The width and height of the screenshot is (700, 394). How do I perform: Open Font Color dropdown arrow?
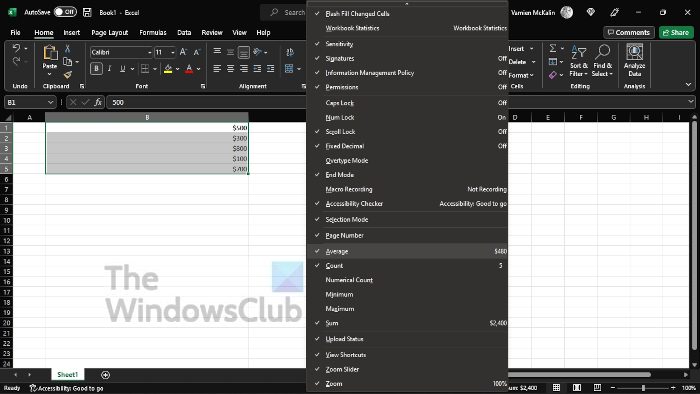pyautogui.click(x=199, y=69)
